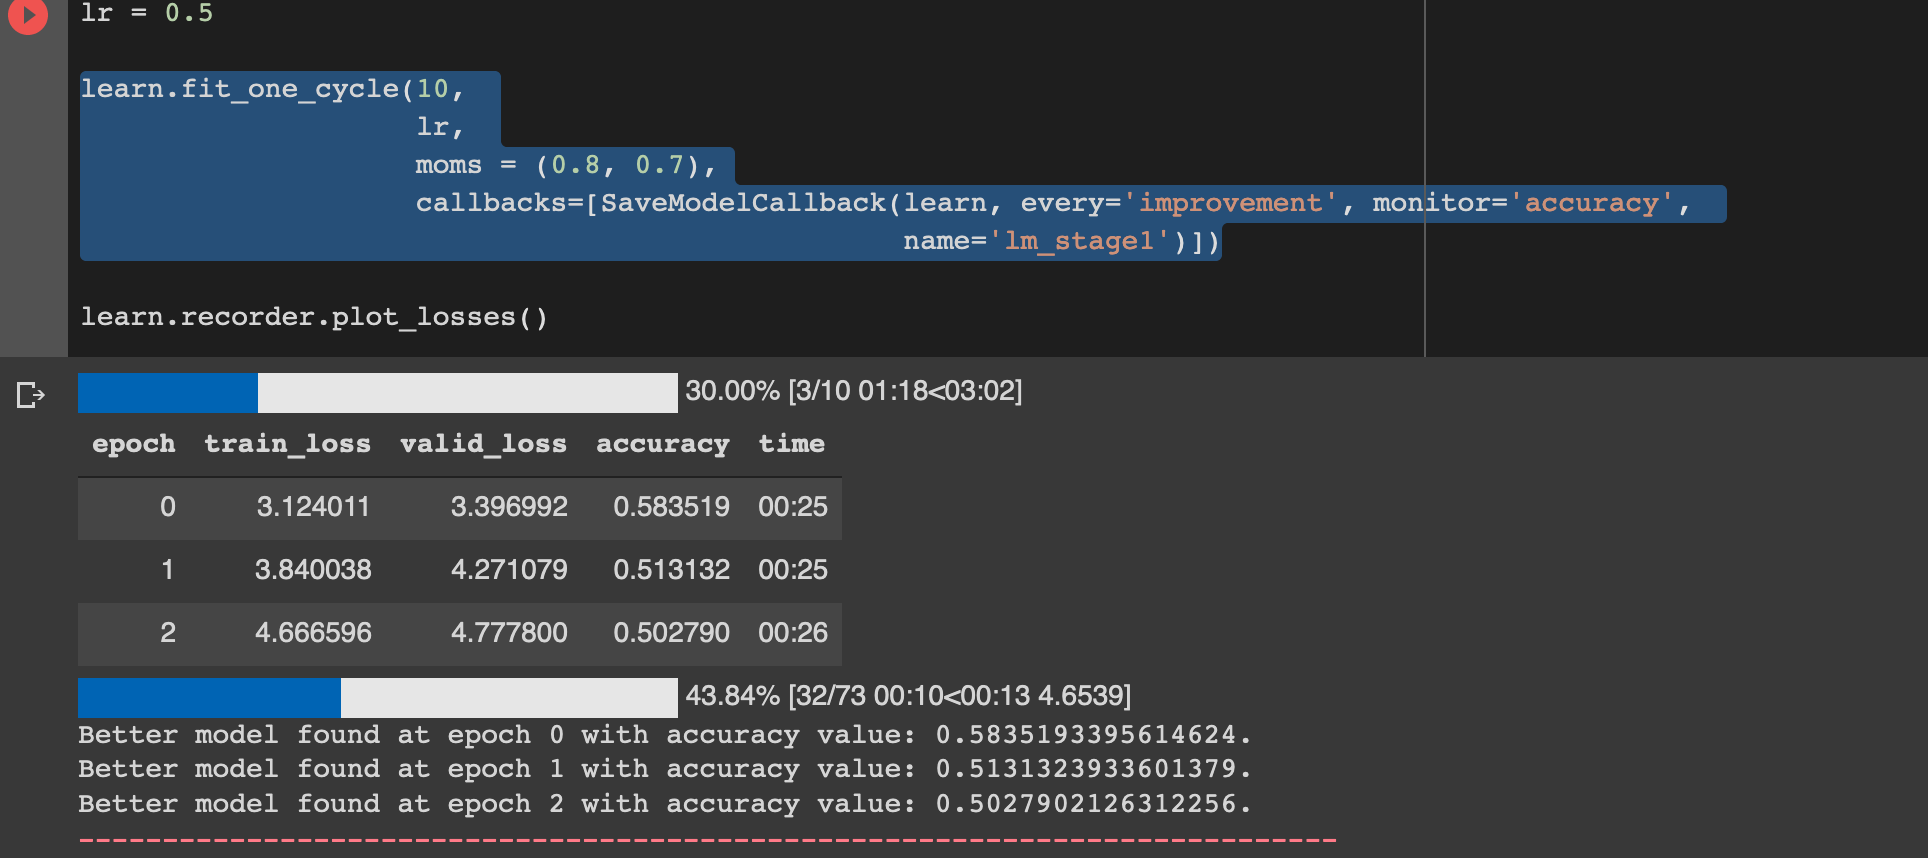
Task: Click valid loss value 4.271079
Action: [509, 570]
